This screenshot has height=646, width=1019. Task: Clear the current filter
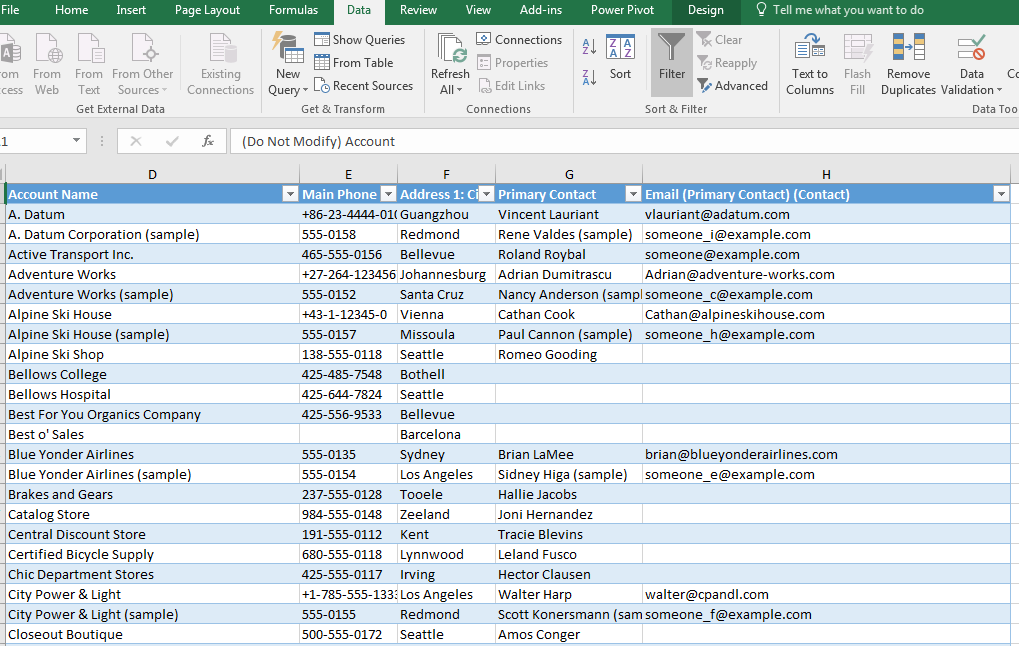[x=719, y=40]
